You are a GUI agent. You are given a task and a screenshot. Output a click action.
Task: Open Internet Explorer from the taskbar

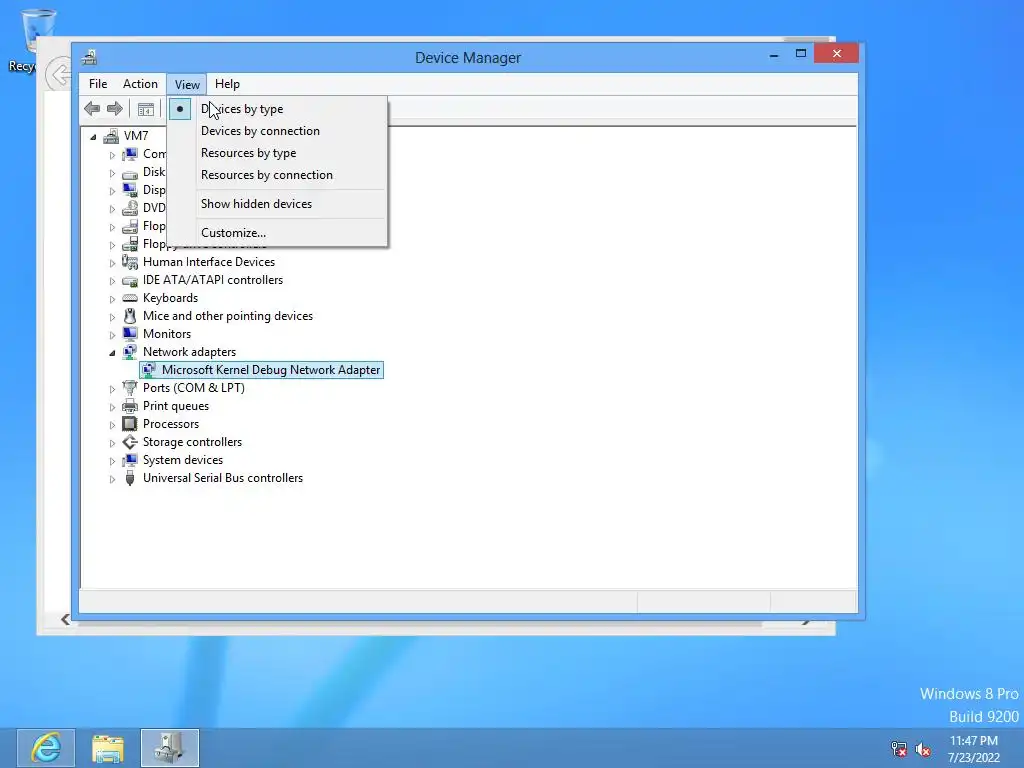[46, 748]
